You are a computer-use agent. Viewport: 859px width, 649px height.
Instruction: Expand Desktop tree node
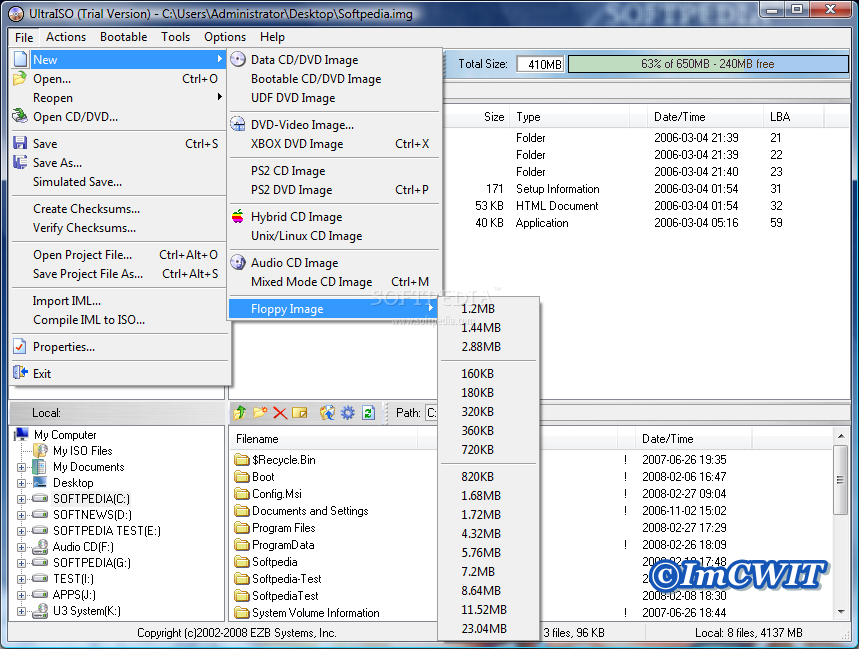pos(21,483)
